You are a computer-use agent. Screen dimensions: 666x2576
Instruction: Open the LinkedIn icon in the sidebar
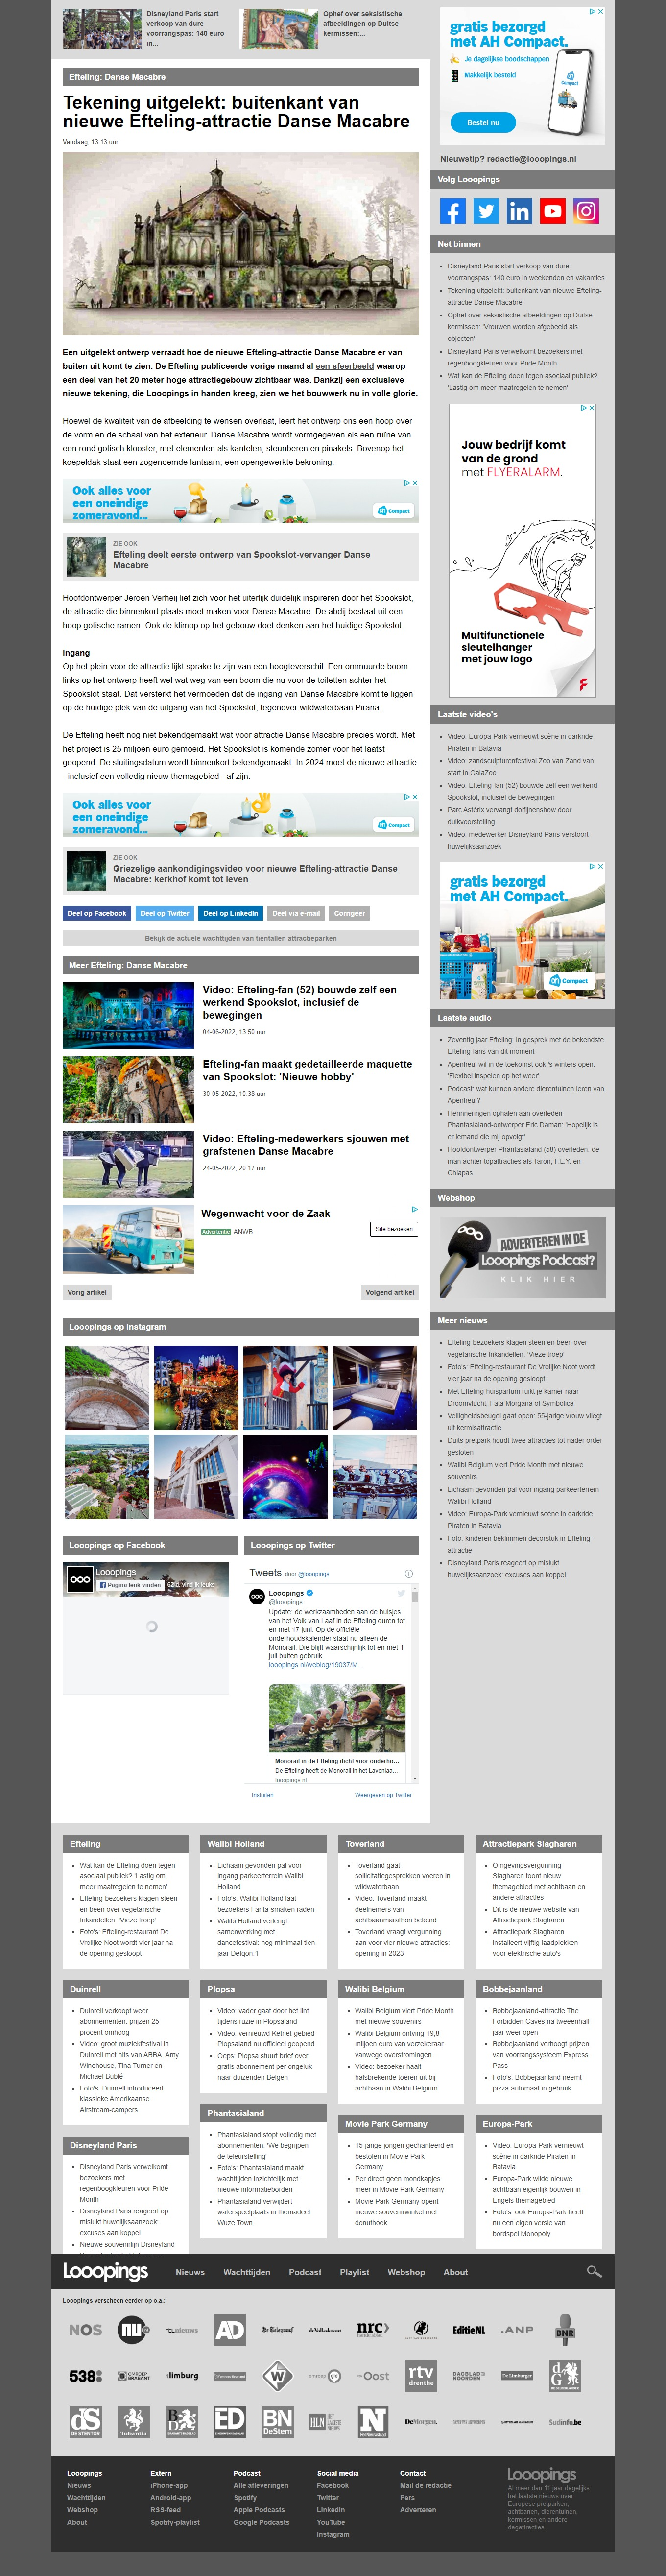pos(519,211)
